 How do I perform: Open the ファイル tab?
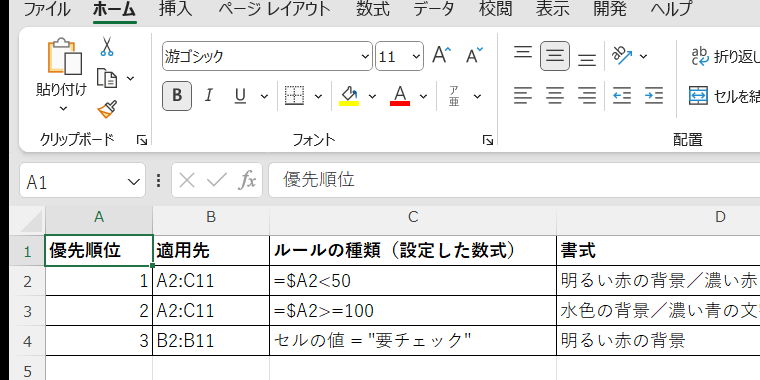(x=47, y=9)
